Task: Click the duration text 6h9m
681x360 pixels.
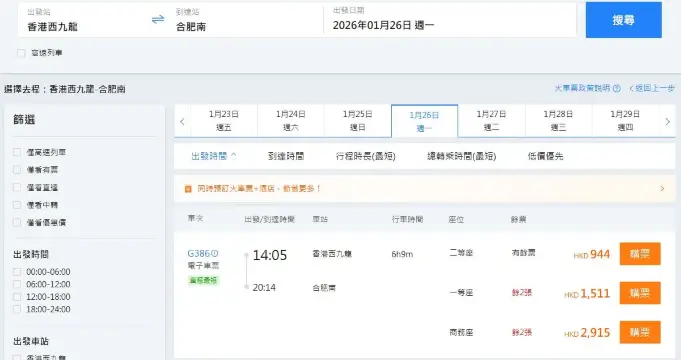Action: point(402,254)
